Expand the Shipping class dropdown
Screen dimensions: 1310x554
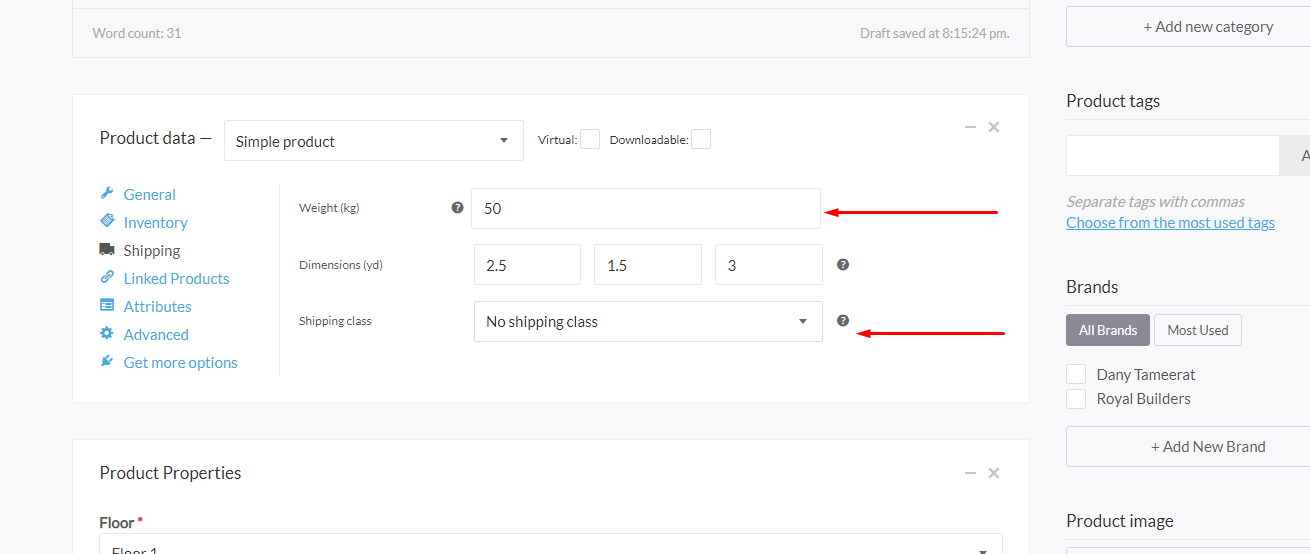click(x=648, y=322)
